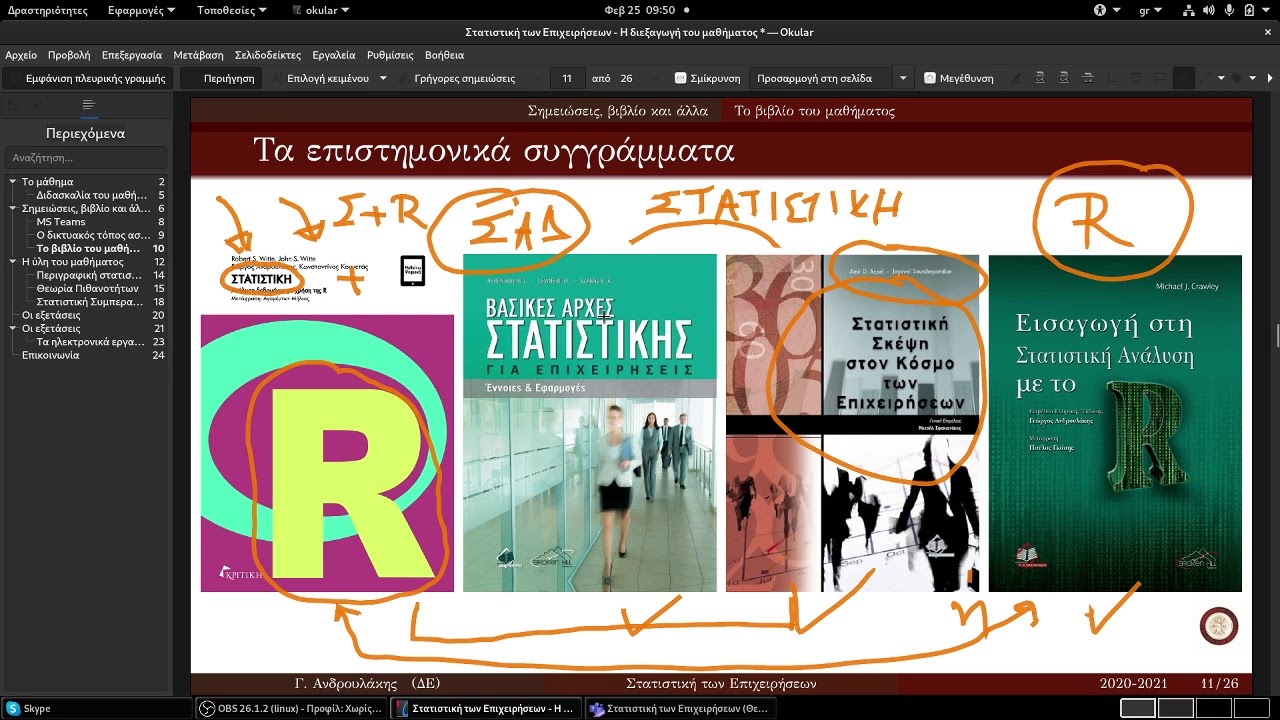Go to Στατιστική Συμπερασματολογία contents entry
The width and height of the screenshot is (1280, 720).
[x=88, y=301]
